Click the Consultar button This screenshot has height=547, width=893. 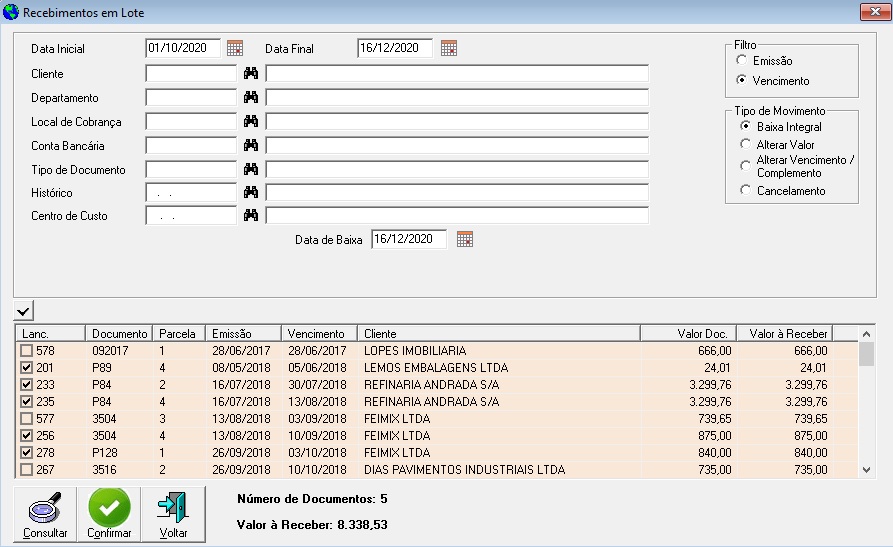45,514
